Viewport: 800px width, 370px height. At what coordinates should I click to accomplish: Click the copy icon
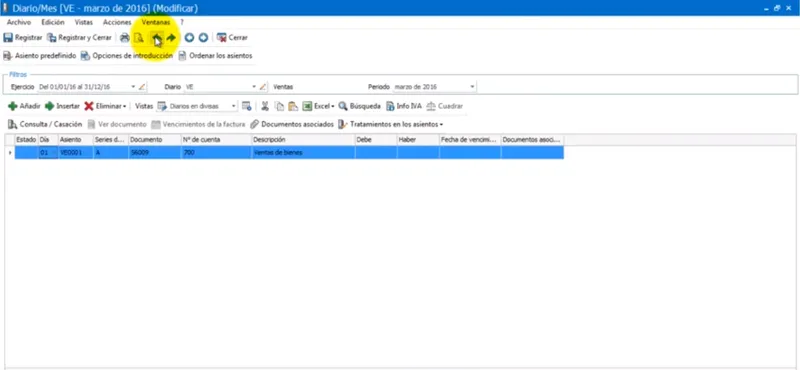coord(279,106)
